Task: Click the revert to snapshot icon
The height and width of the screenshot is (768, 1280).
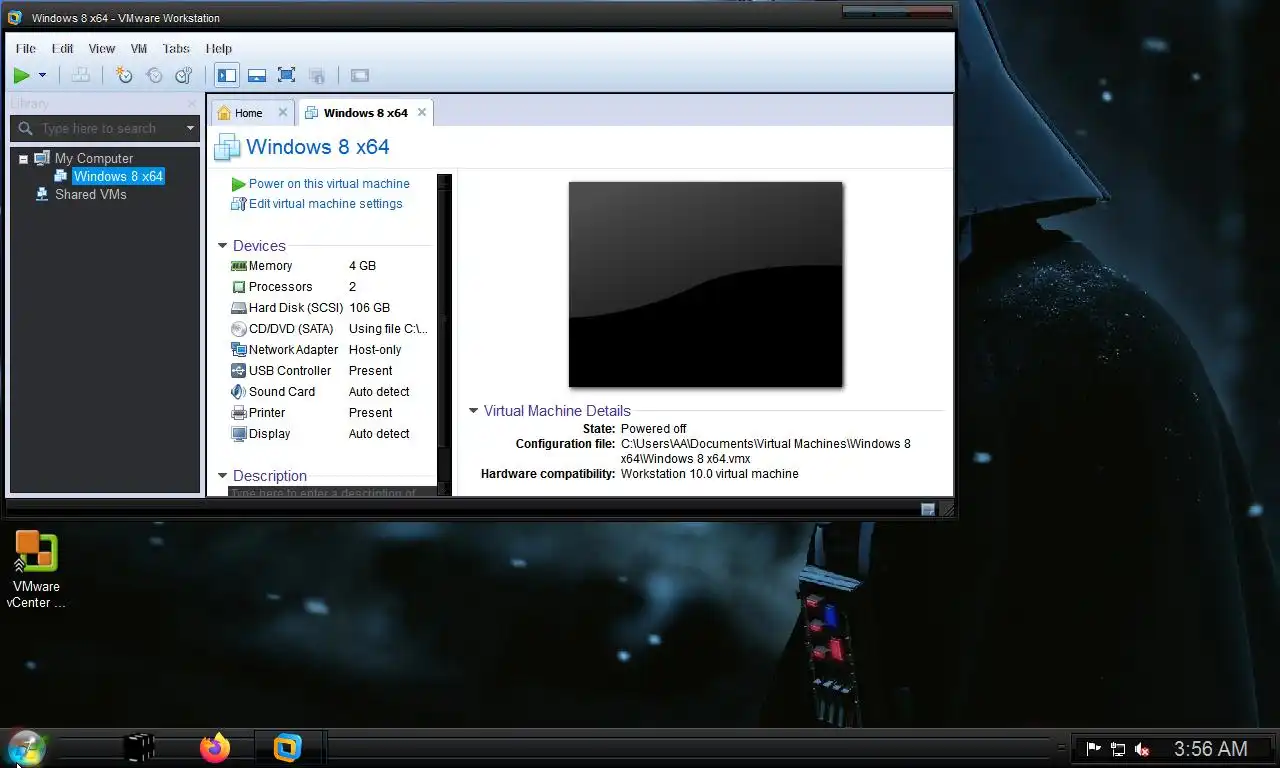Action: click(x=154, y=75)
